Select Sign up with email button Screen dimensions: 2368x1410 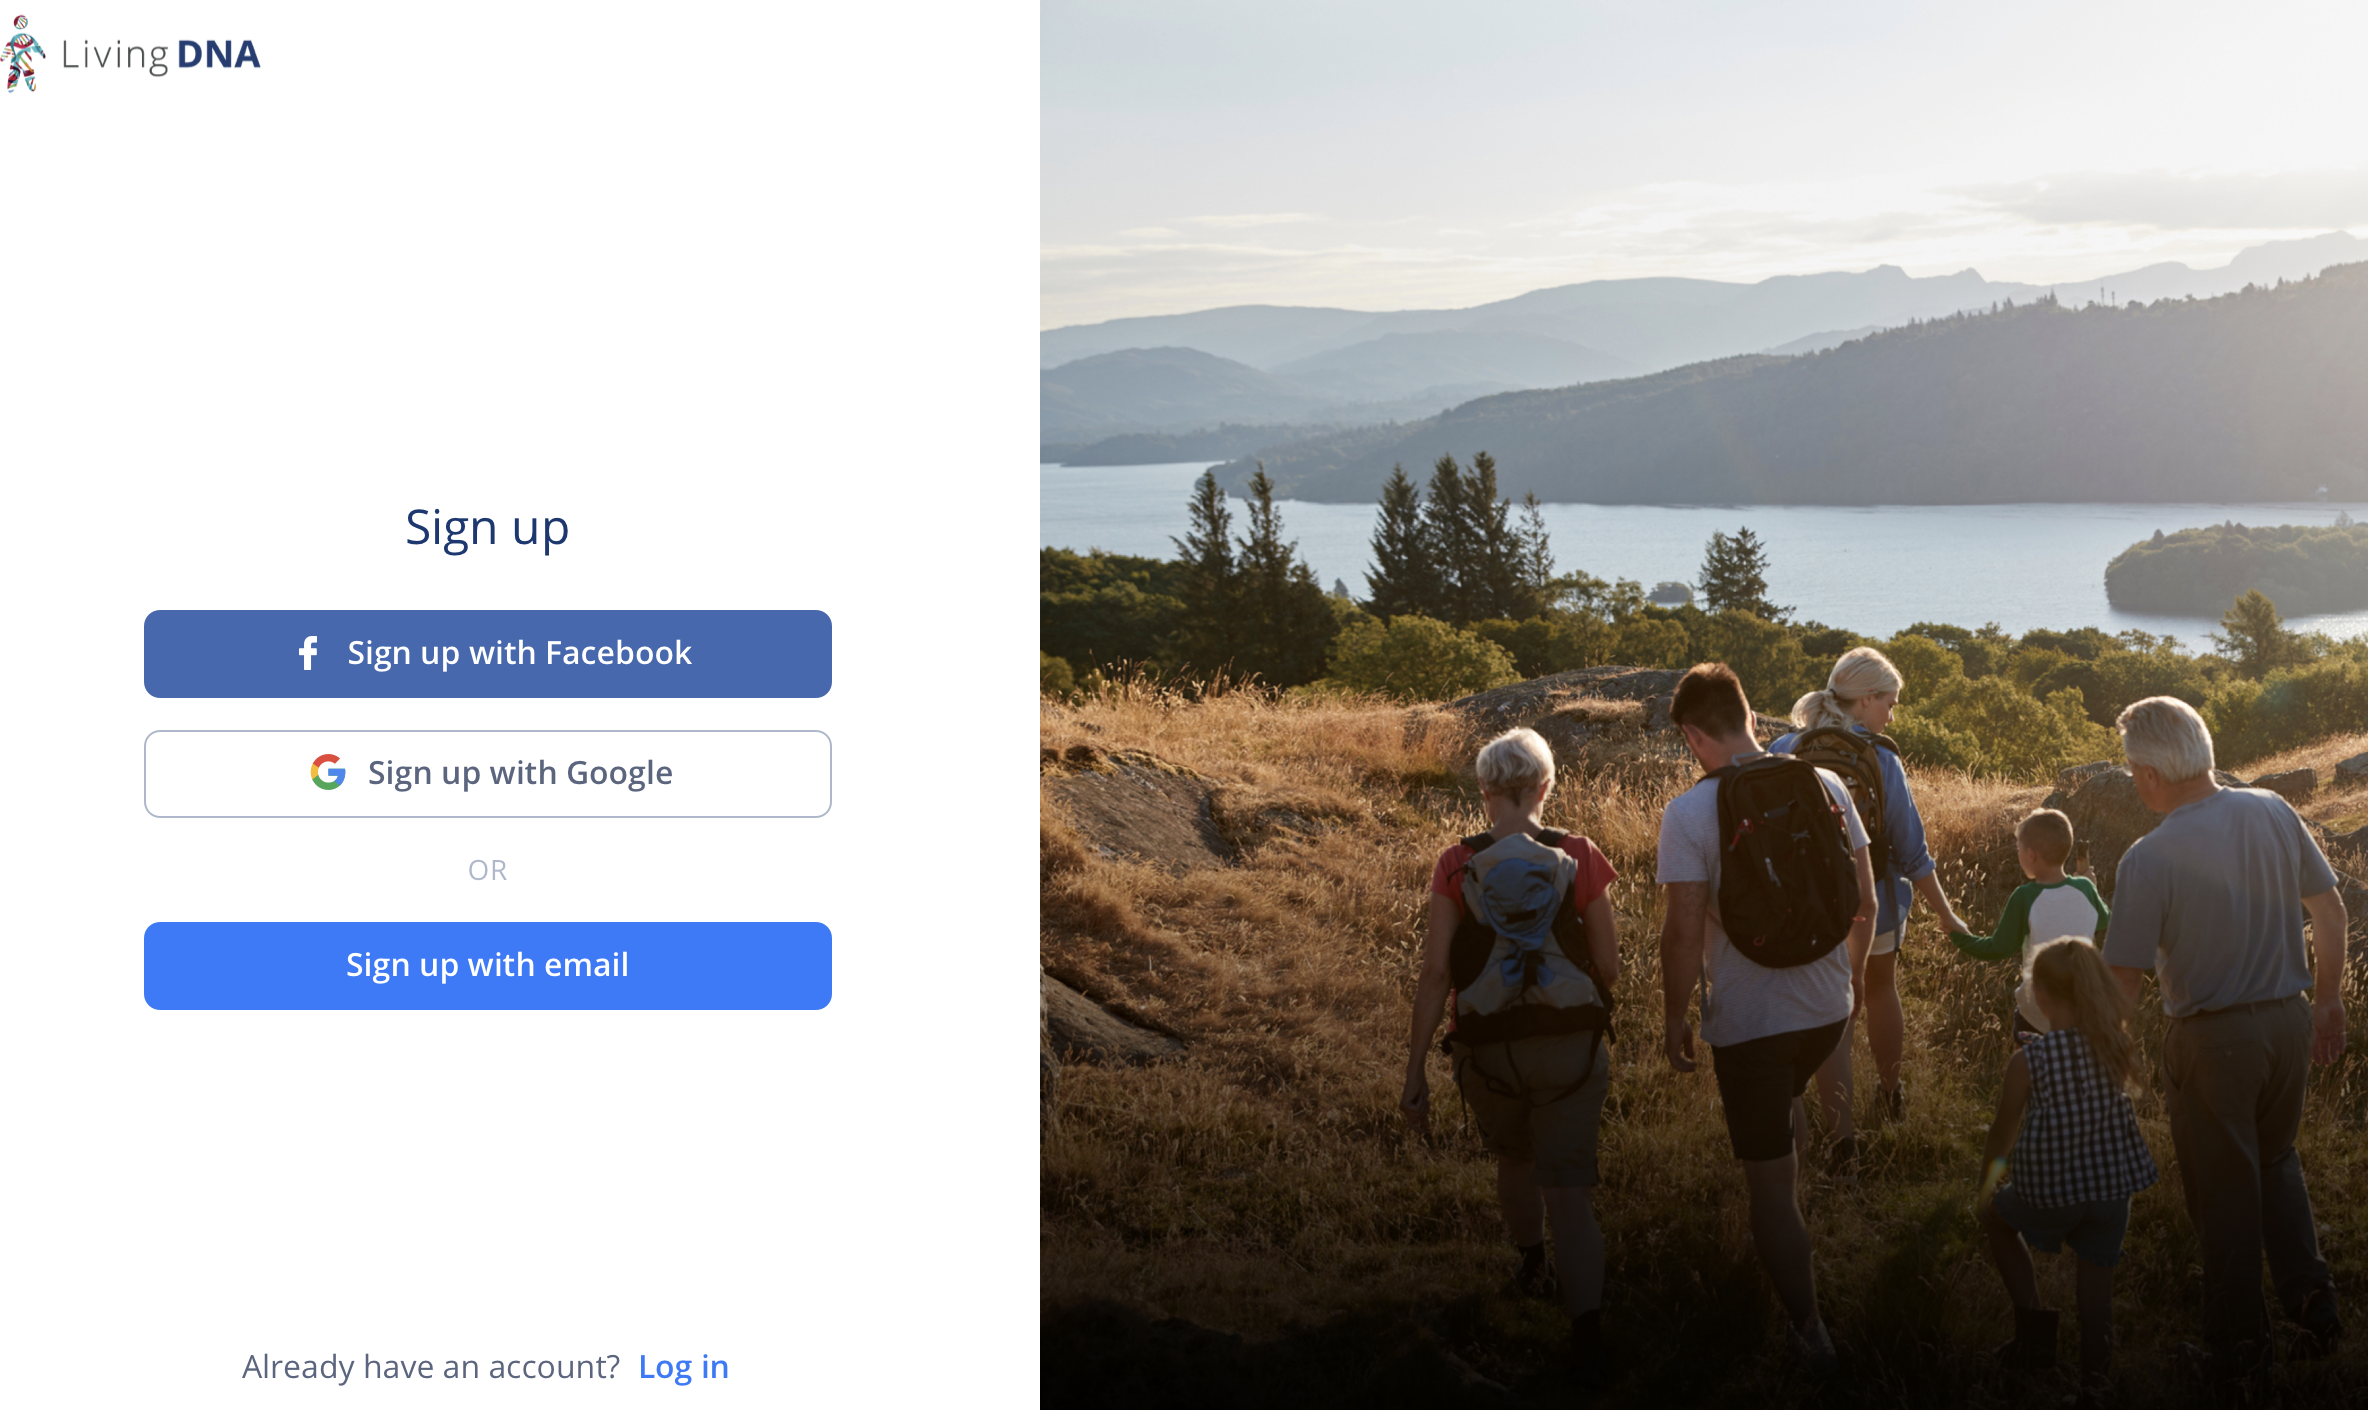(x=488, y=966)
